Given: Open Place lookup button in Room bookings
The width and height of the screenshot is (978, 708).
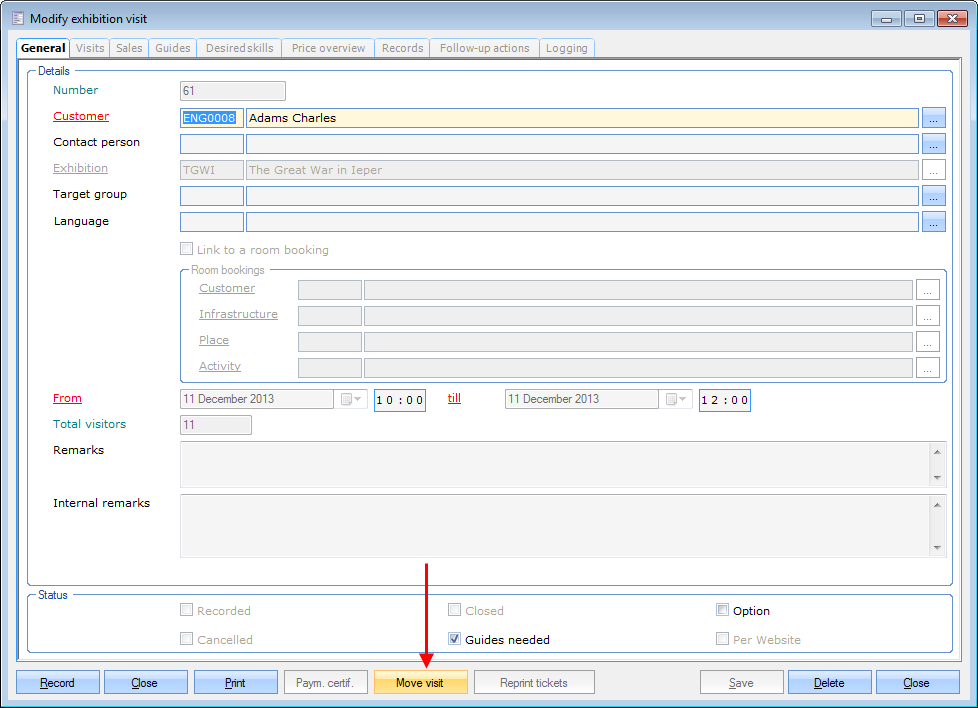Looking at the screenshot, I should click(928, 342).
